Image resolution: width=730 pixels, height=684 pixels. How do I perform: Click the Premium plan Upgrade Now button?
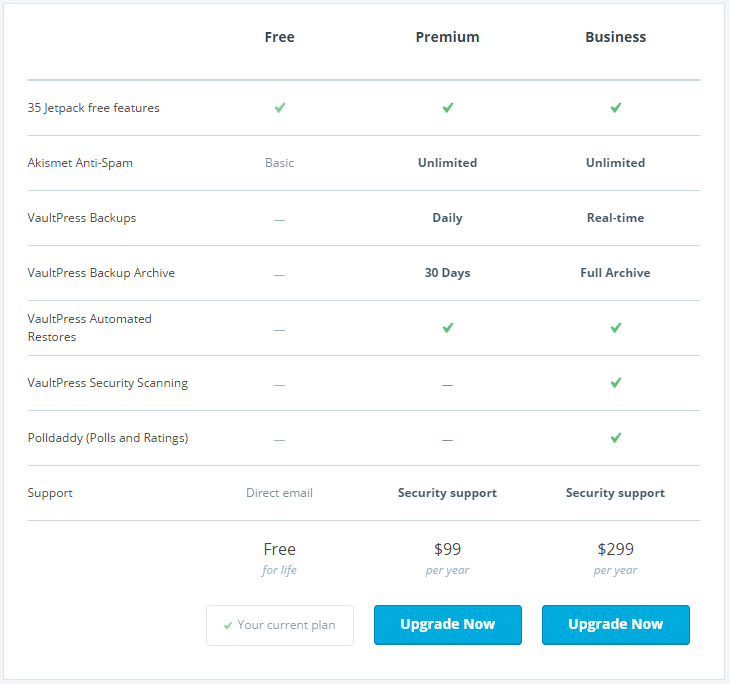[447, 624]
